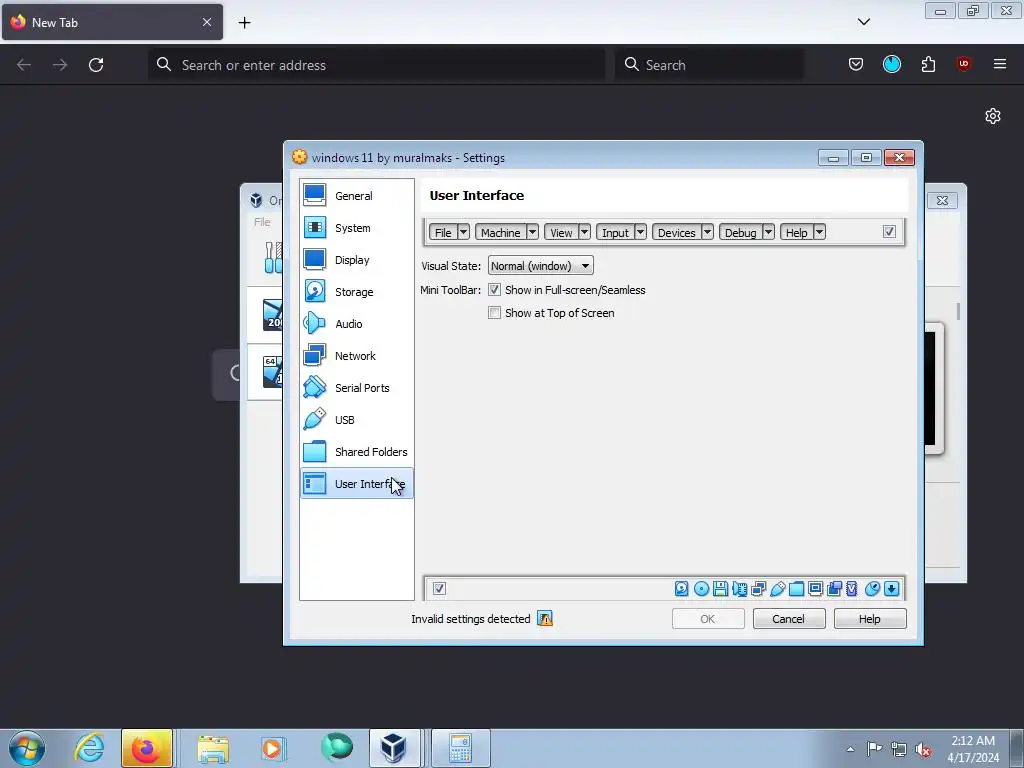Select the User Interface settings category
1024x768 pixels.
pos(357,483)
